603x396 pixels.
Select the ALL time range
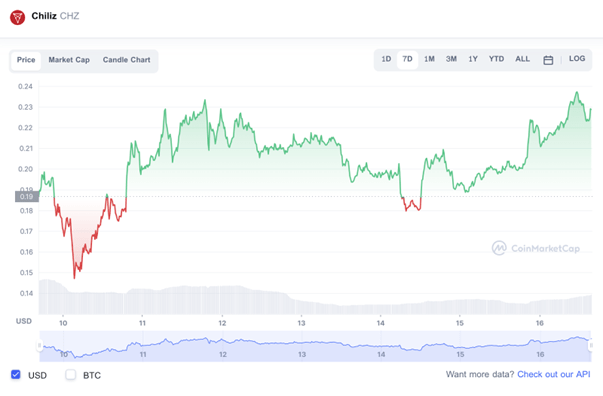tap(522, 59)
